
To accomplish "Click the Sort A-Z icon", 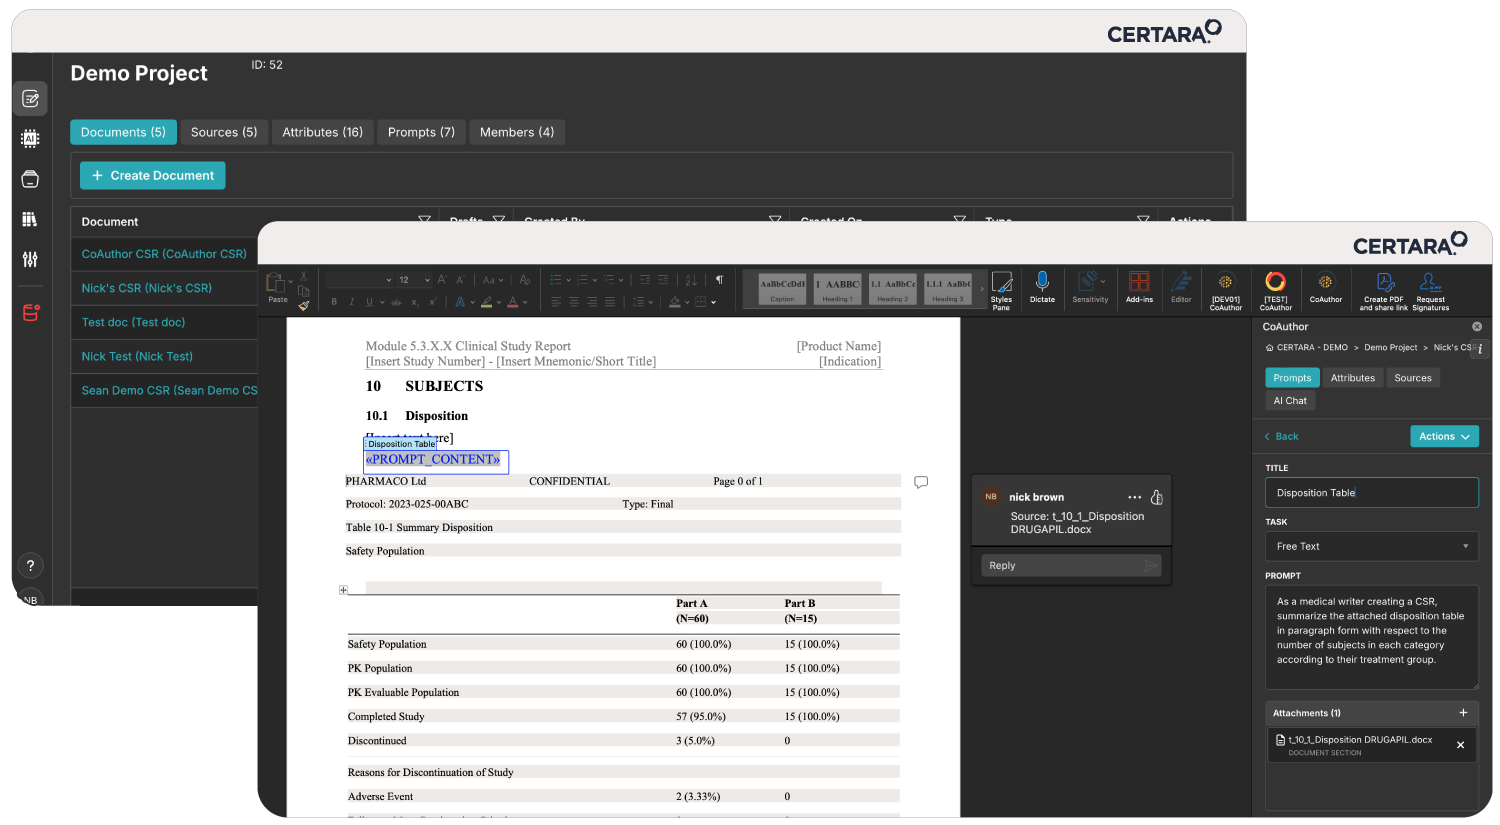I will pos(691,280).
